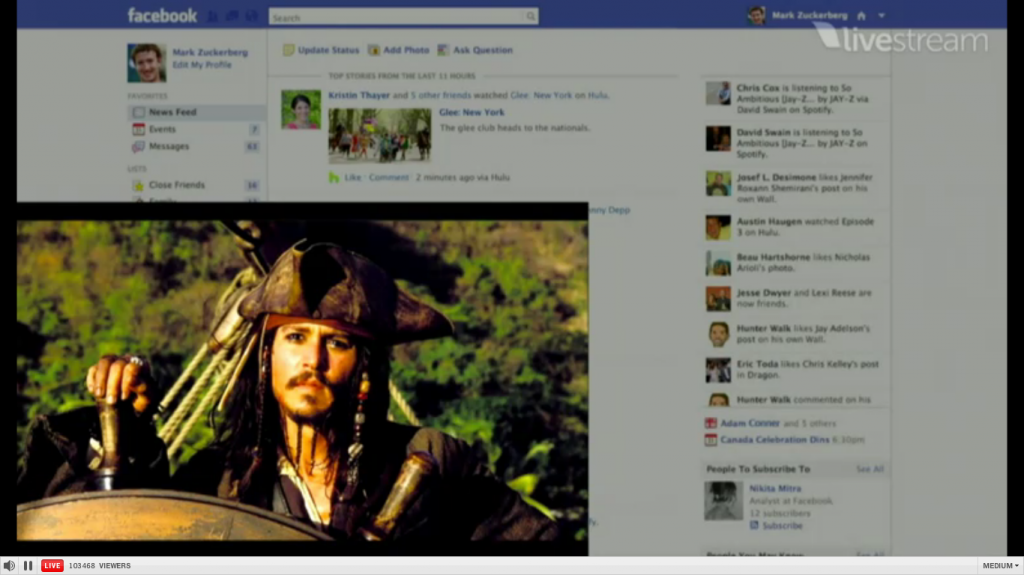Click Chris Cox's ticker avatar

(x=718, y=93)
